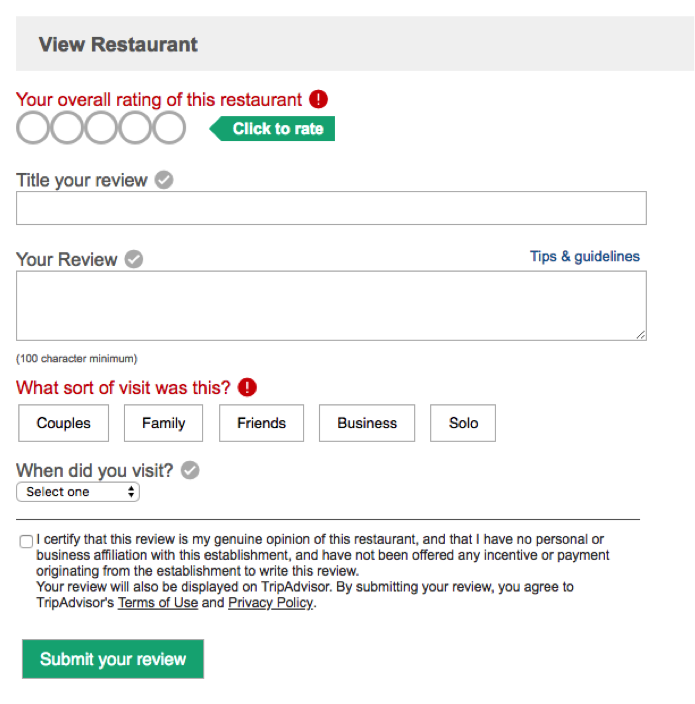Click the checkmark next to When did you visit

coord(190,470)
